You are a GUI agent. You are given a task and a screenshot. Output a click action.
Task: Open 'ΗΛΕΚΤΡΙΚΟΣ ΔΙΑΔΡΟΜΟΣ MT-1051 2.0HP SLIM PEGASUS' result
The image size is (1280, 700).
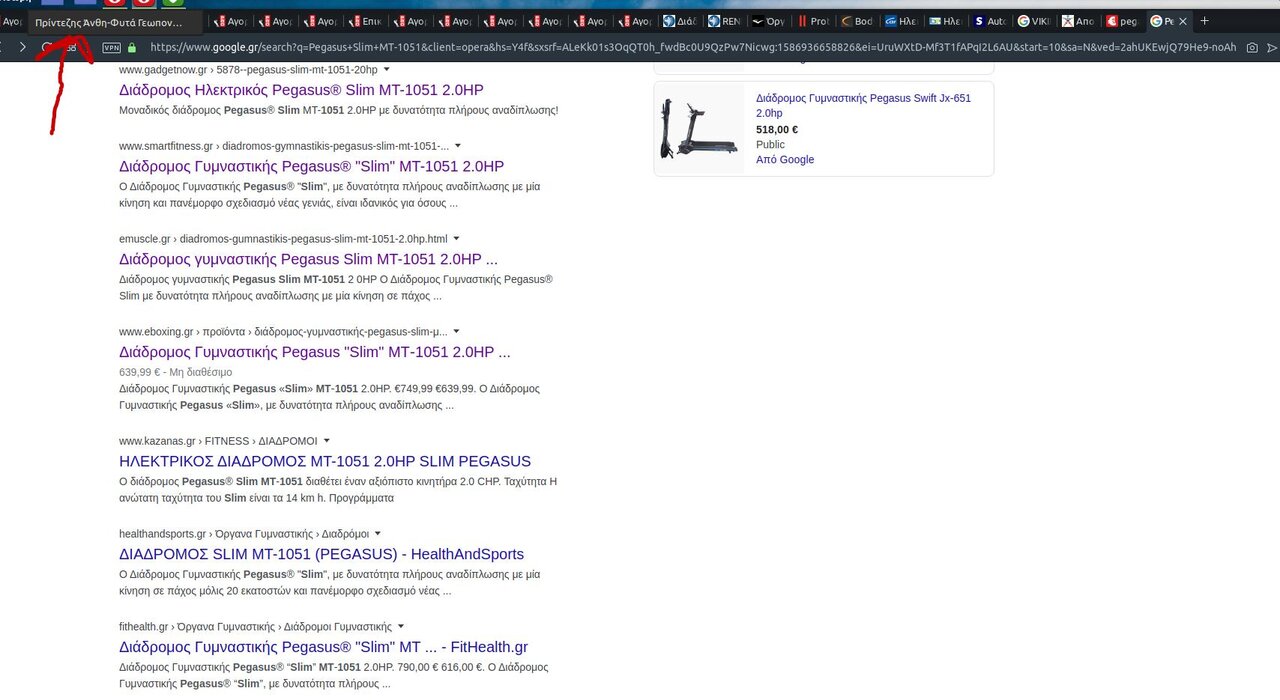tap(325, 461)
